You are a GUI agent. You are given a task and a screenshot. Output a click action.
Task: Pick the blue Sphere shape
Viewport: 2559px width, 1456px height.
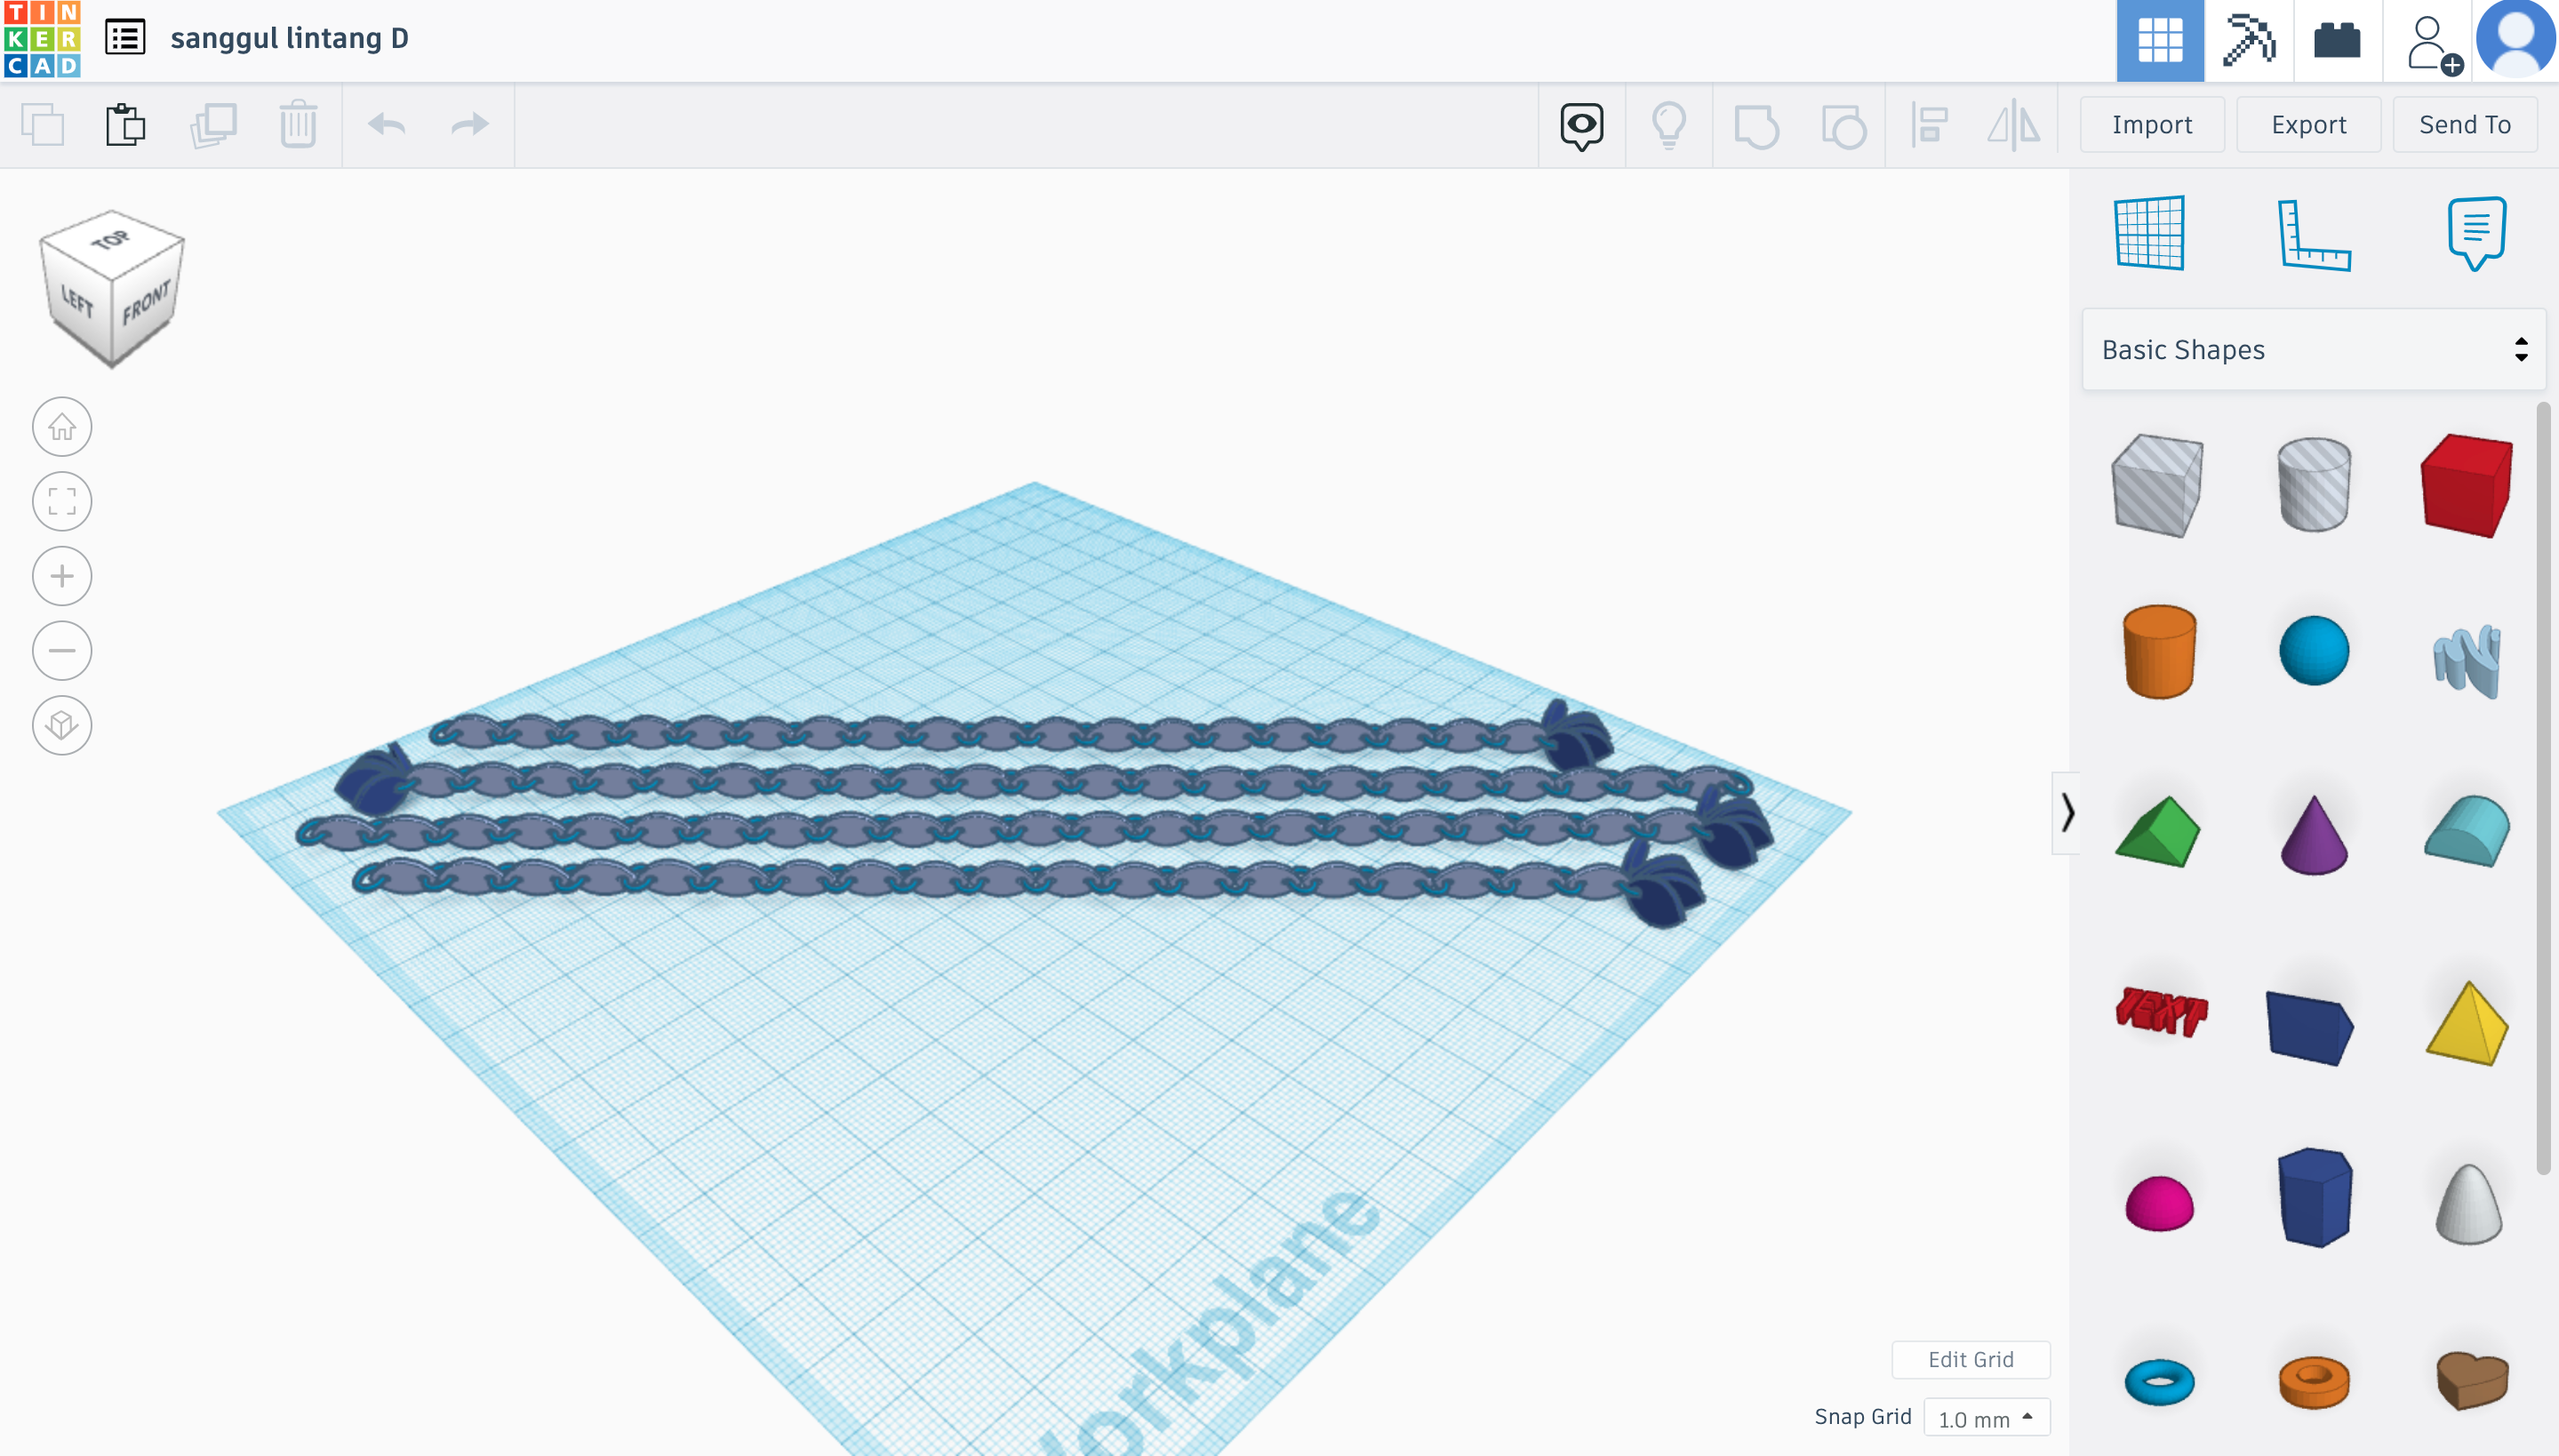pos(2313,651)
